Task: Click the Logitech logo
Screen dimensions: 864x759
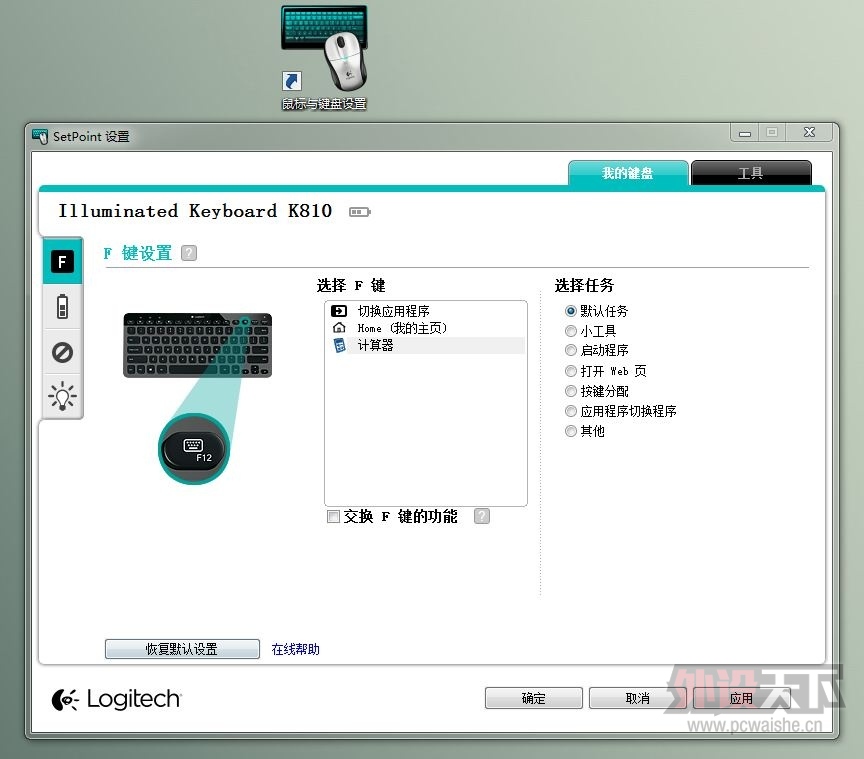Action: 116,699
